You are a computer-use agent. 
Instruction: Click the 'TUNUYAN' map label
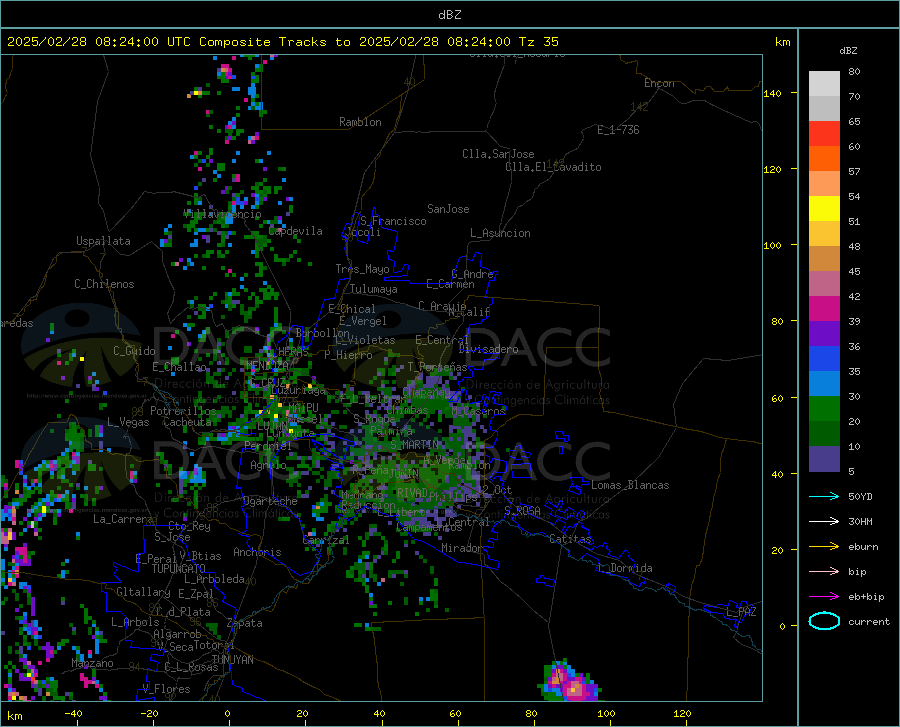click(232, 660)
